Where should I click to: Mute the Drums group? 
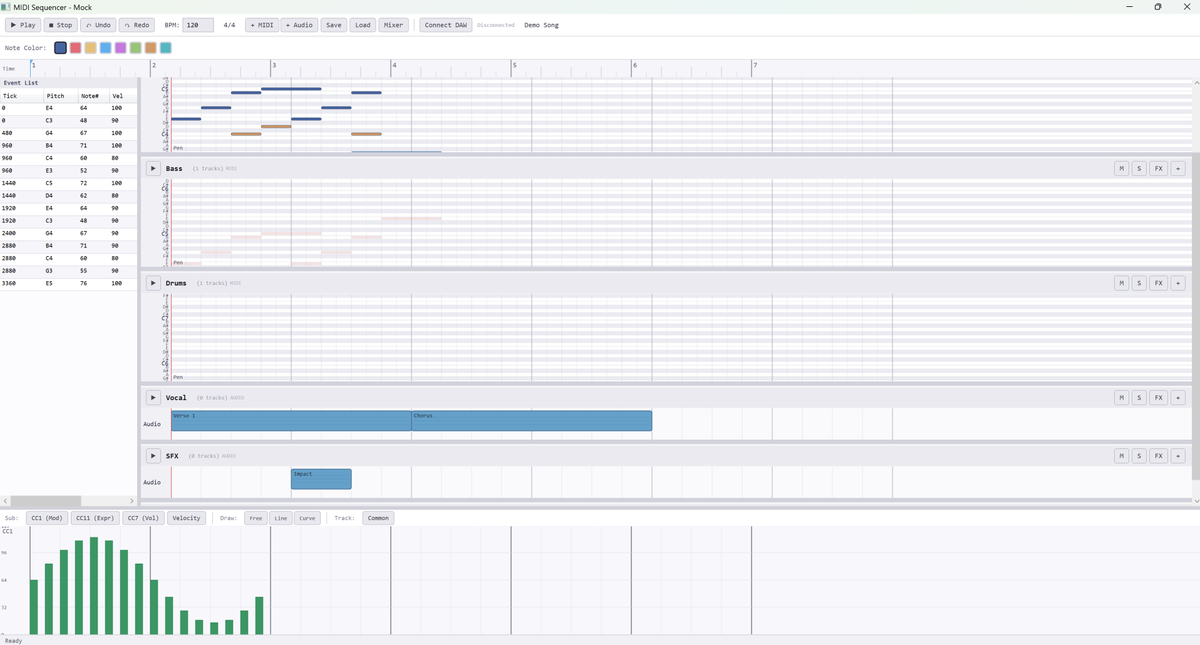click(x=1121, y=283)
